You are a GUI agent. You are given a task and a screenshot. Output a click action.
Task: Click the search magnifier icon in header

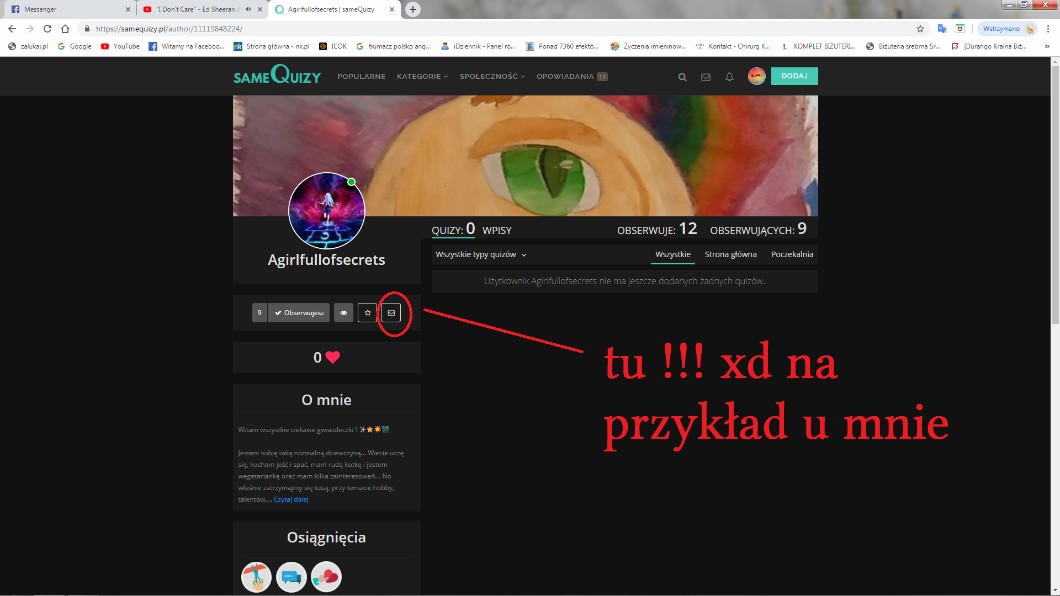click(682, 77)
